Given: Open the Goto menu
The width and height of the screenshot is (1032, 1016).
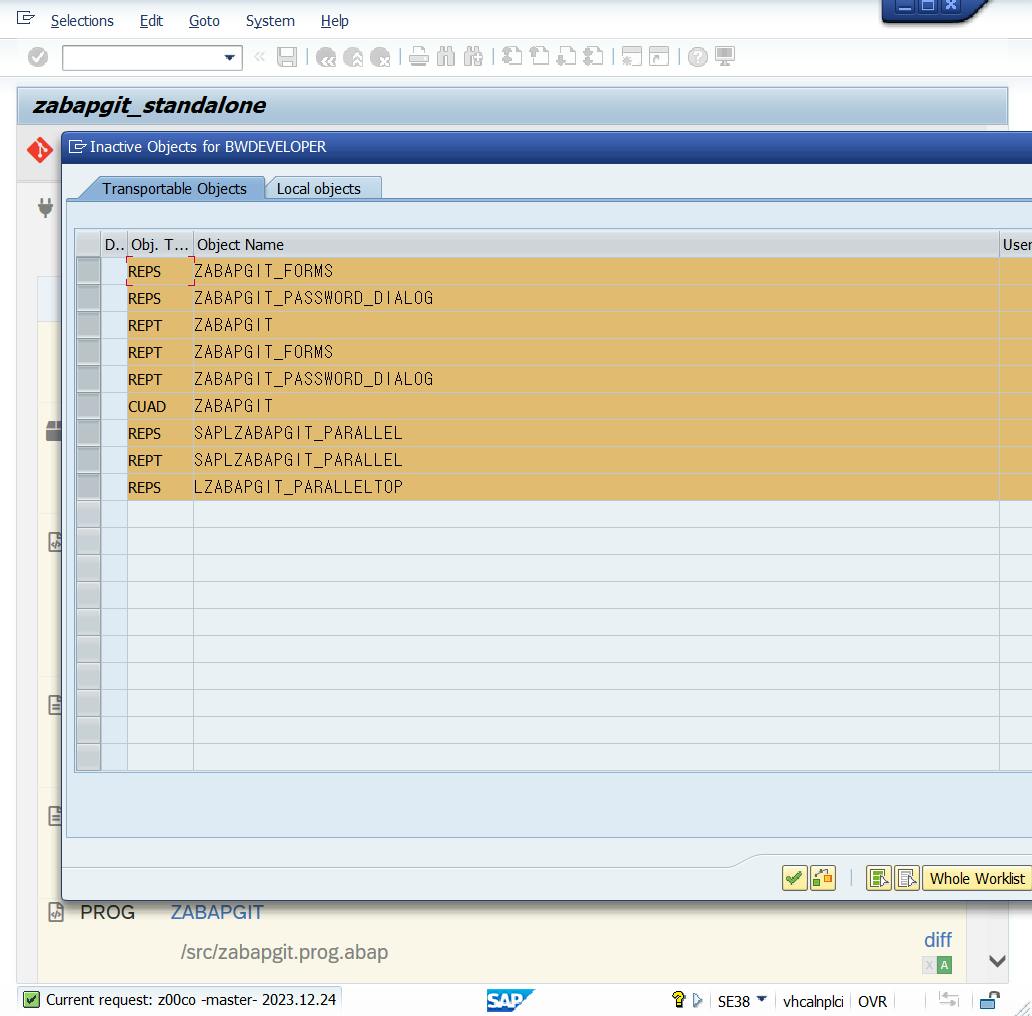Looking at the screenshot, I should (204, 21).
